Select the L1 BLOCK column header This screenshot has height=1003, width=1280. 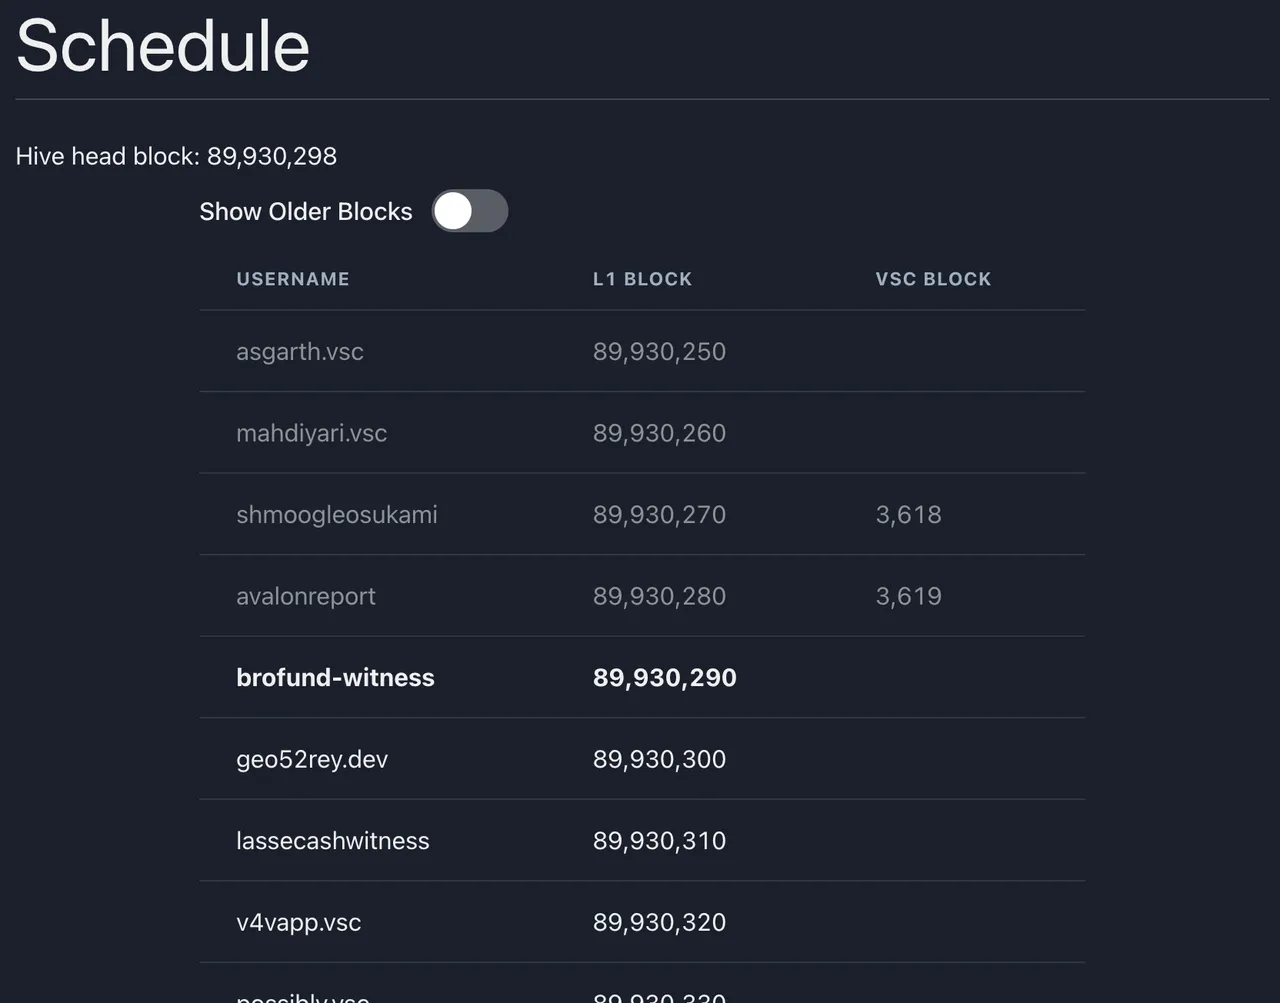tap(642, 279)
